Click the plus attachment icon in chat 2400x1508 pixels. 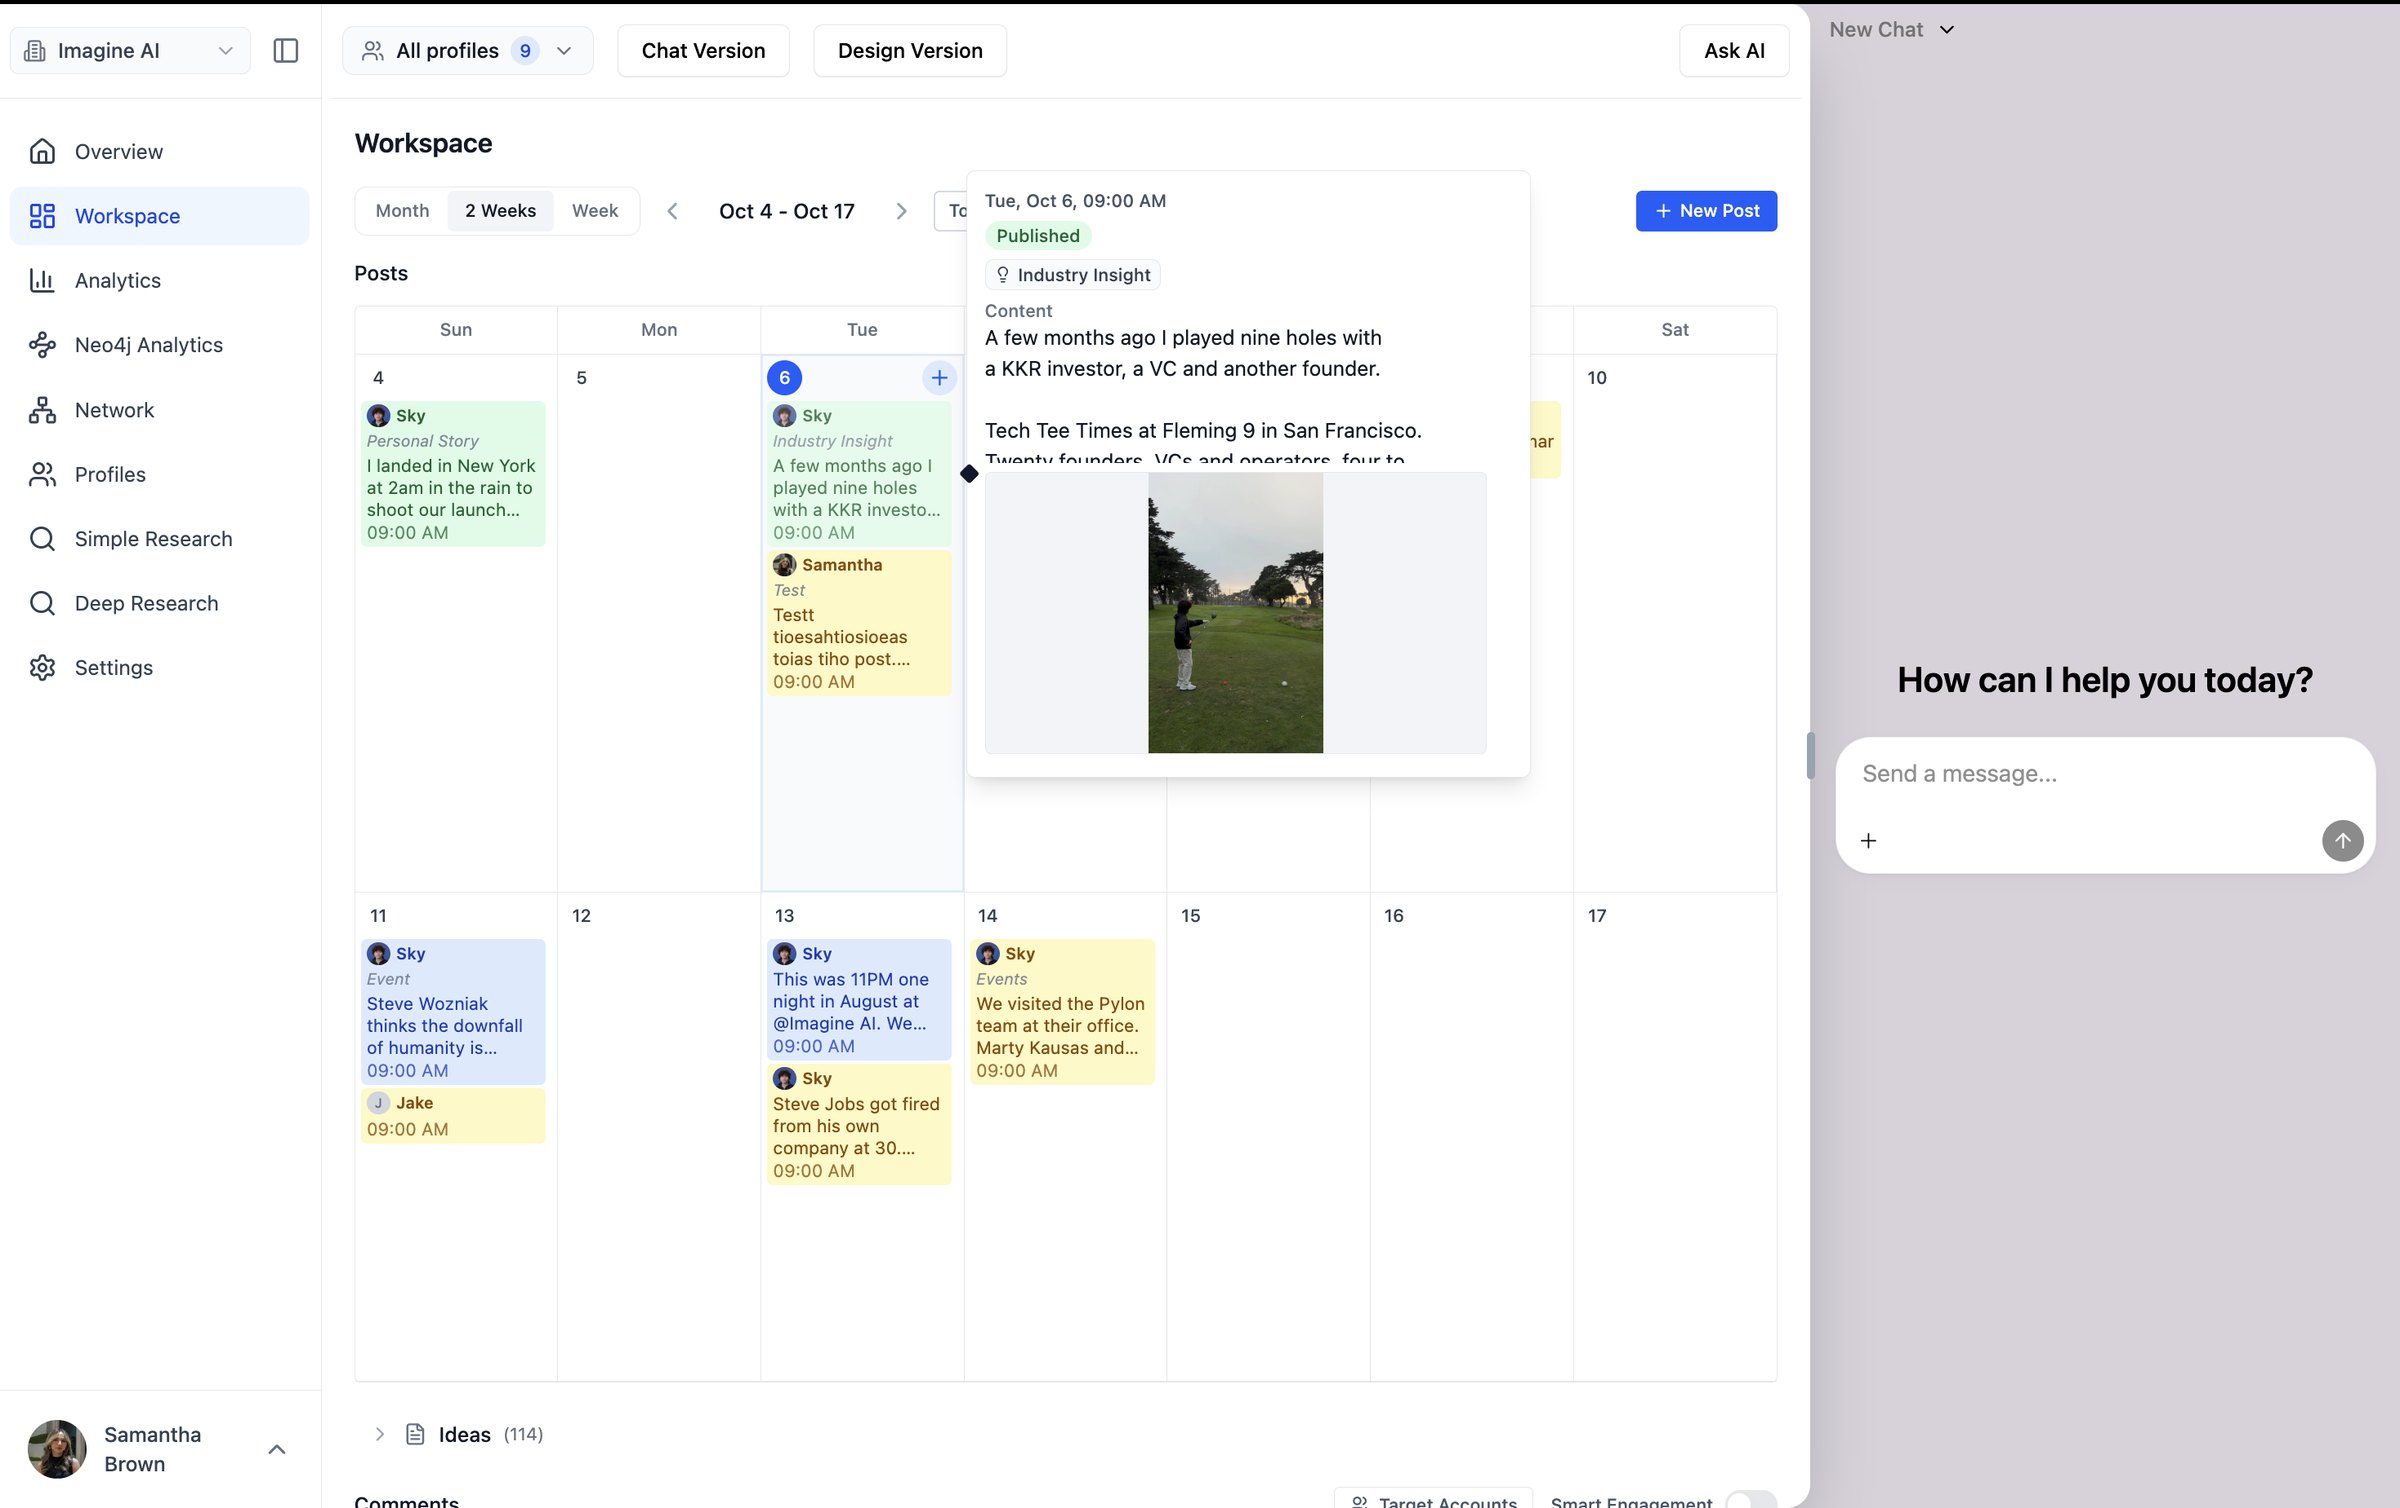1868,841
